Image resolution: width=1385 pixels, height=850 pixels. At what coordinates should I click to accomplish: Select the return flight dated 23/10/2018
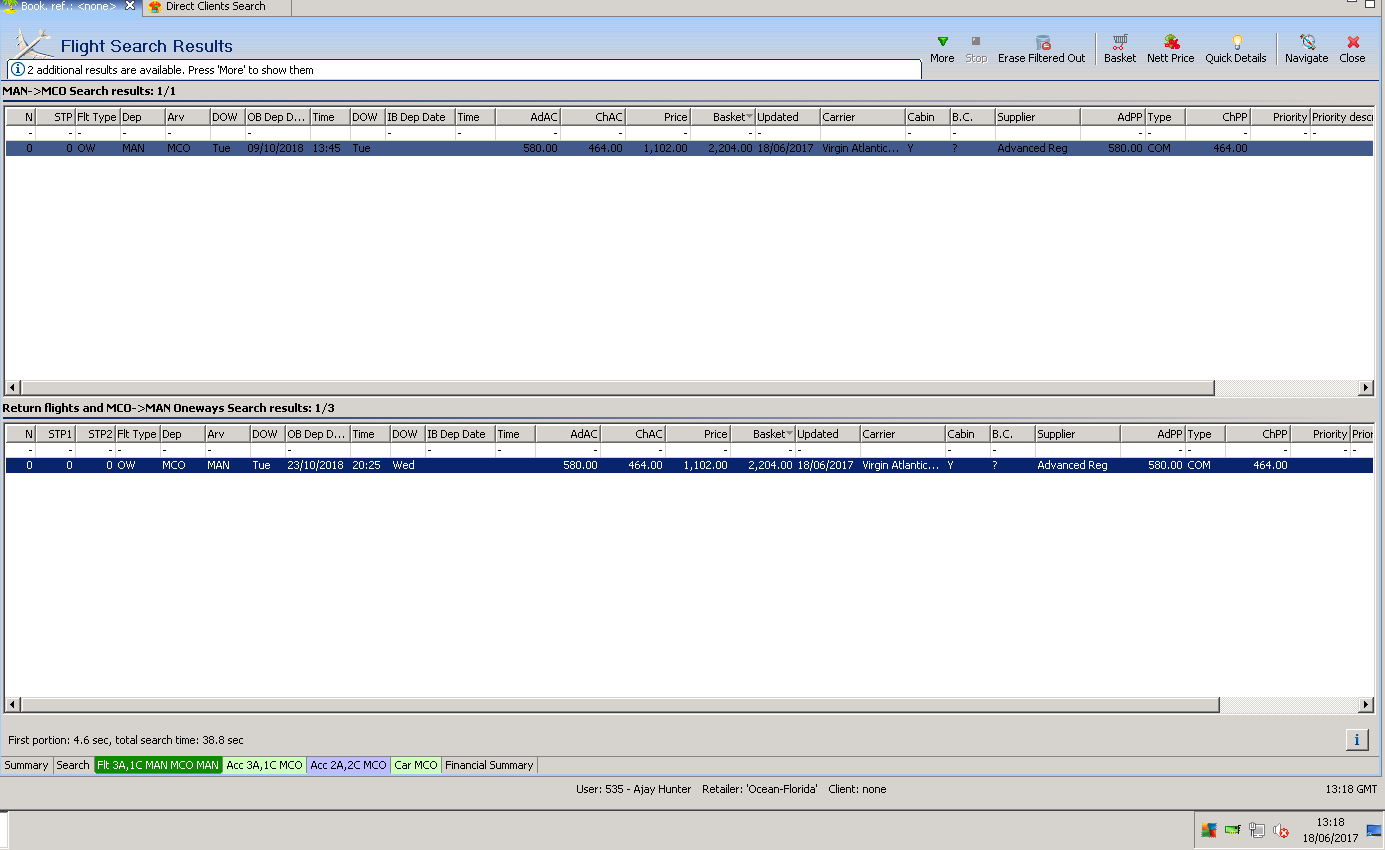point(690,465)
